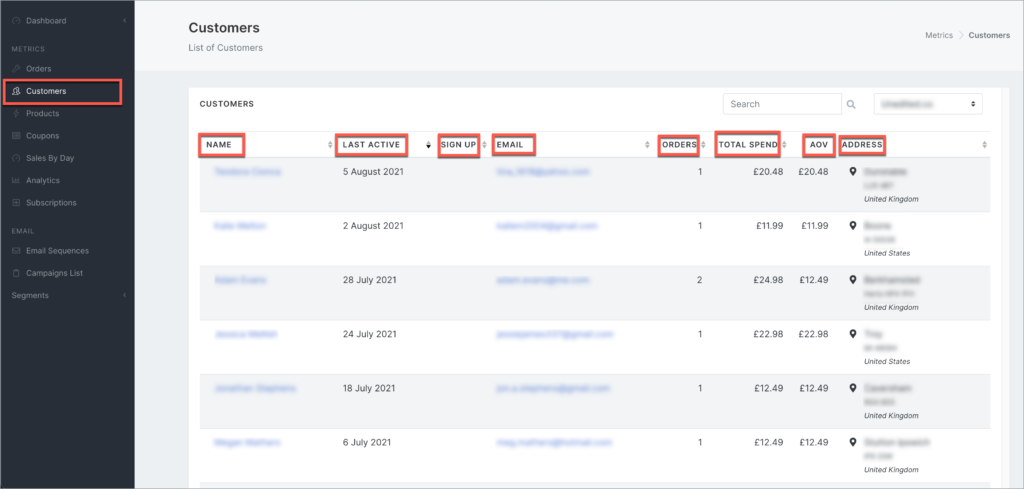Sort customers by Orders column header
1024x489 pixels.
679,145
